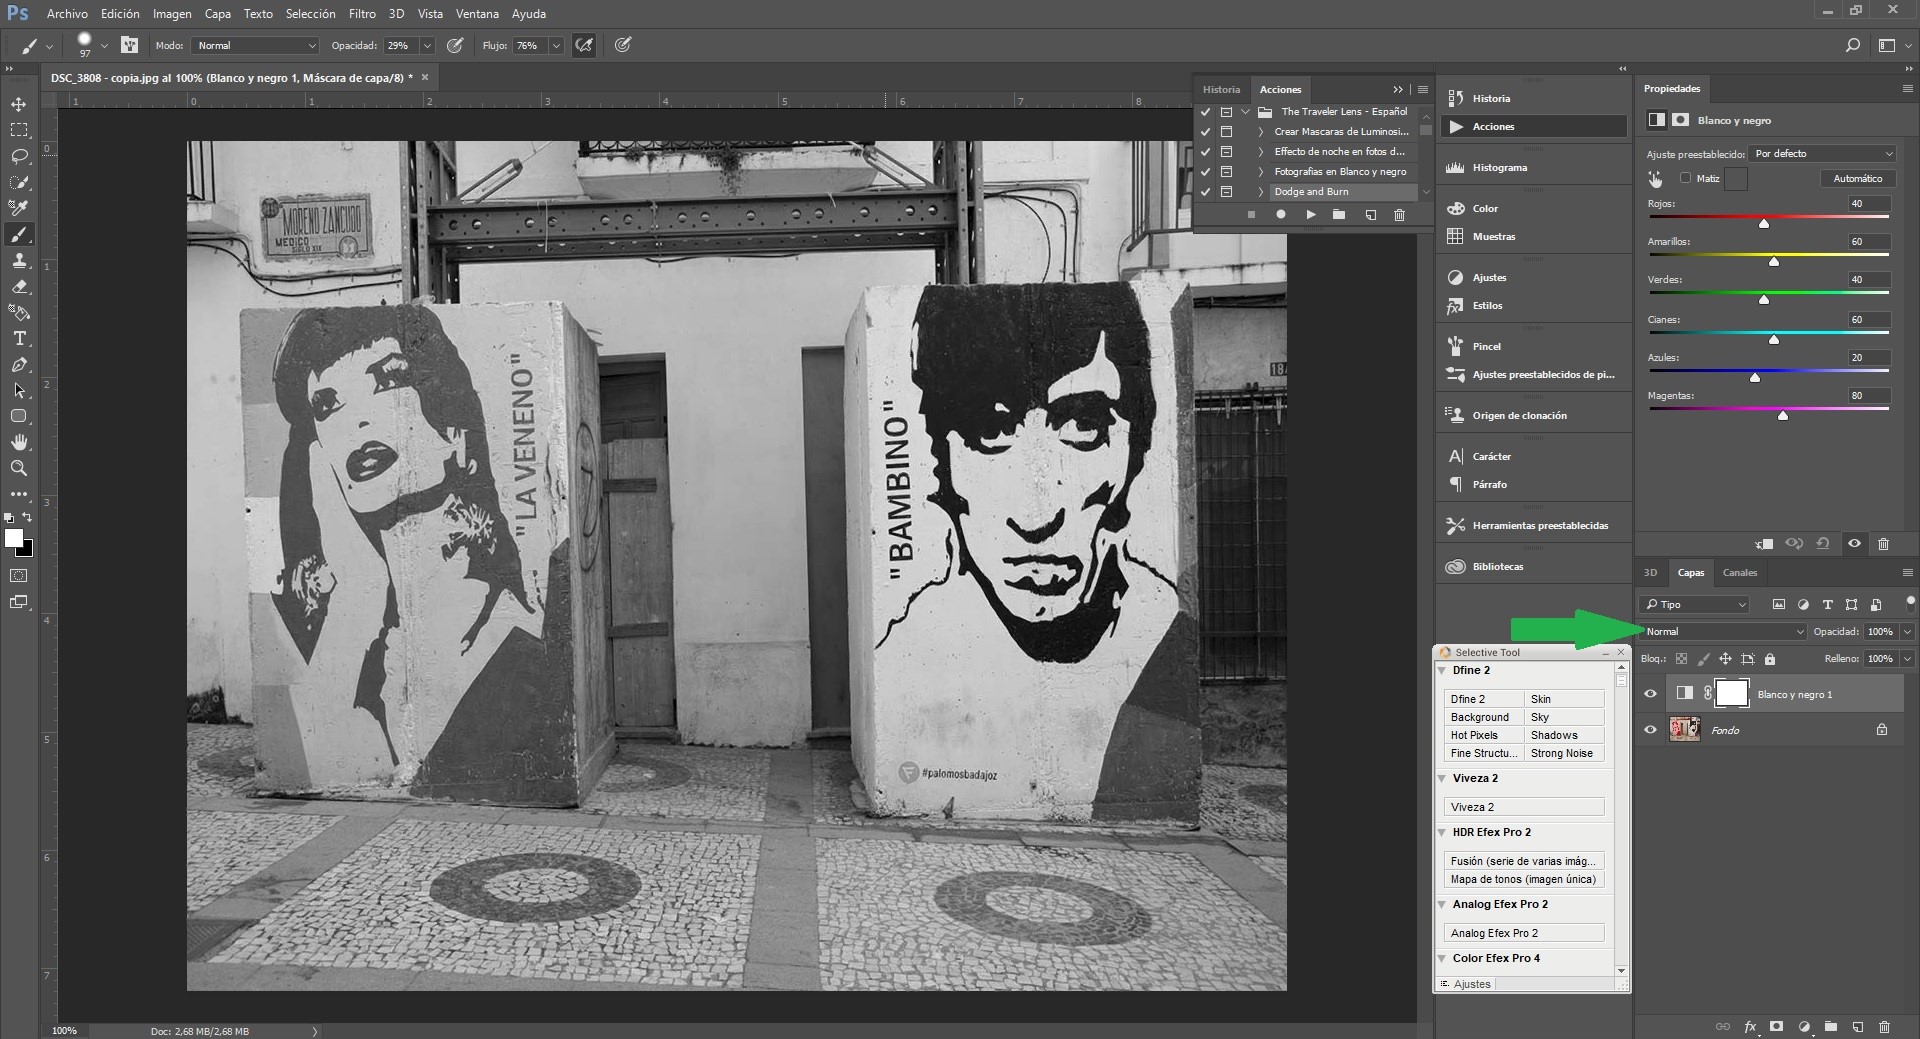This screenshot has height=1039, width=1920.
Task: Select the Rectangle shape tool
Action: 19,416
